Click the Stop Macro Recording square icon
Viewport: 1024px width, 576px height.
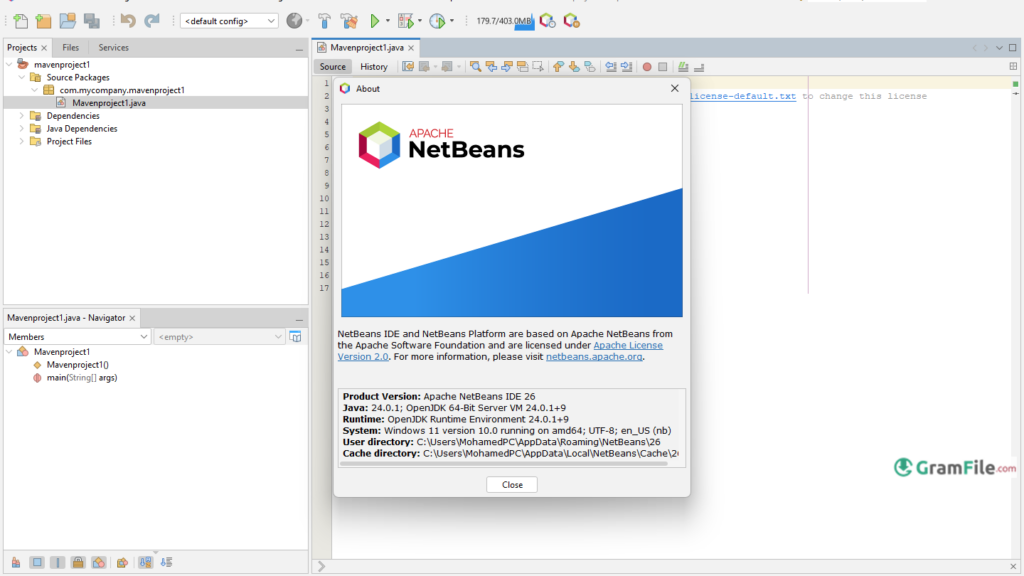point(663,67)
